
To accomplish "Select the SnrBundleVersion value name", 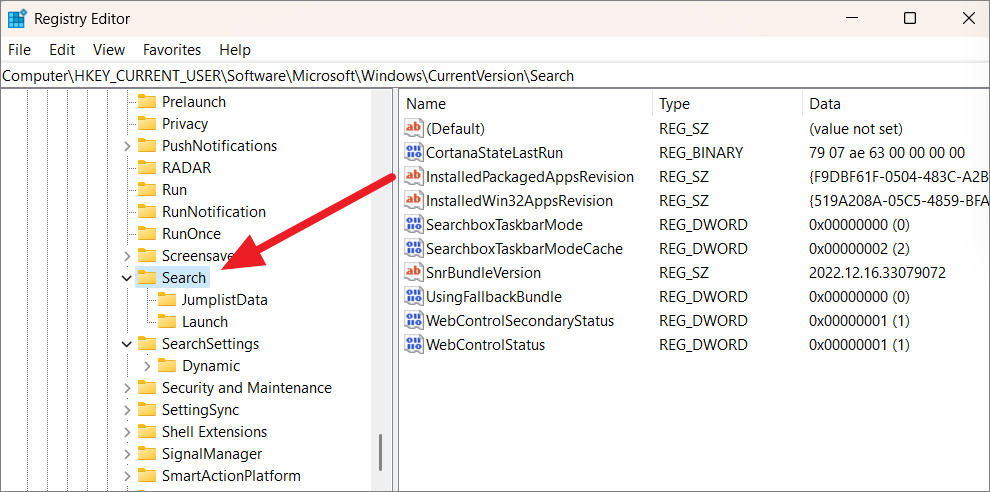I will [x=484, y=273].
